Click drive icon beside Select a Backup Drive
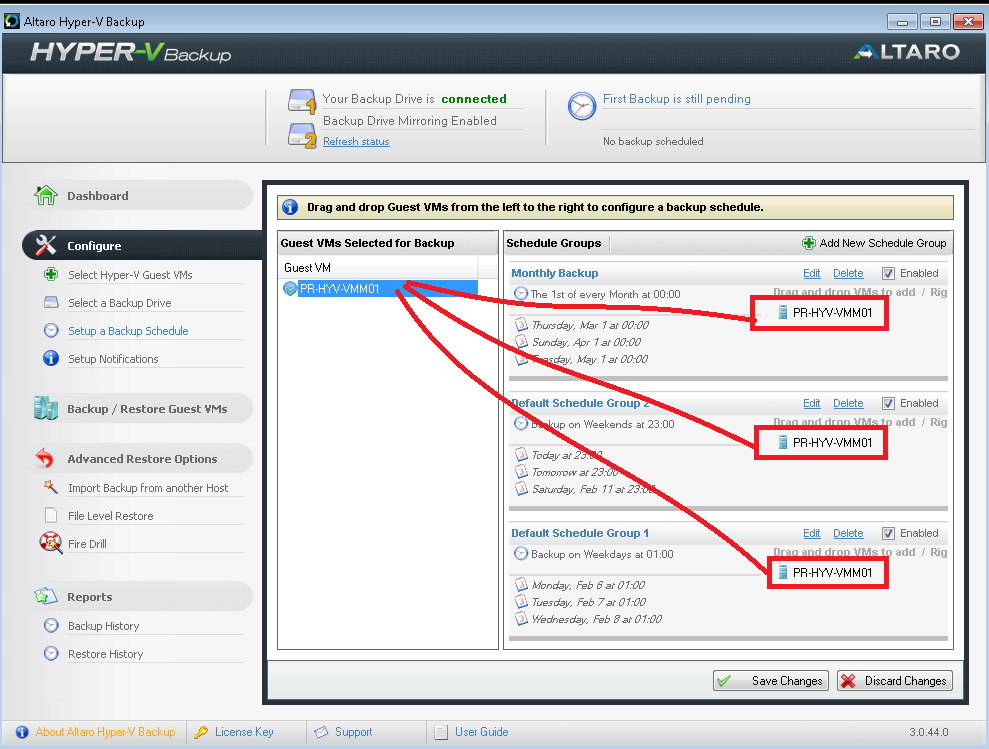This screenshot has width=989, height=749. 51,302
